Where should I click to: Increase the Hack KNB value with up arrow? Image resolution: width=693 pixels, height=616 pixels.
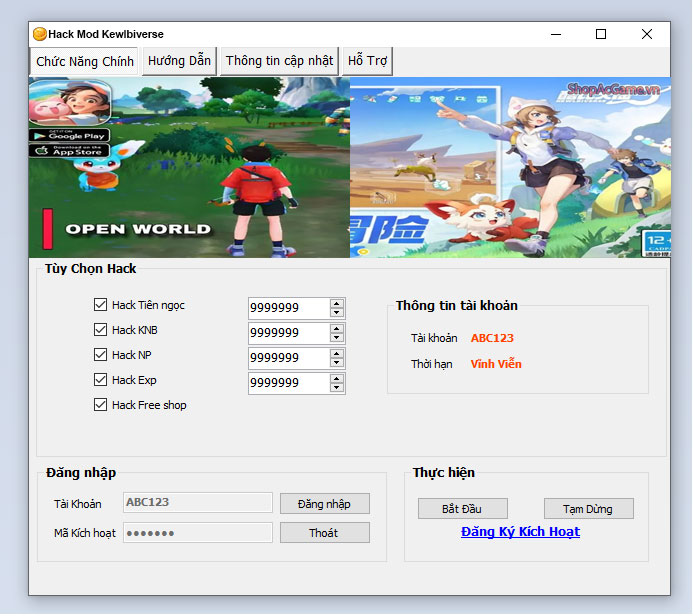click(337, 329)
